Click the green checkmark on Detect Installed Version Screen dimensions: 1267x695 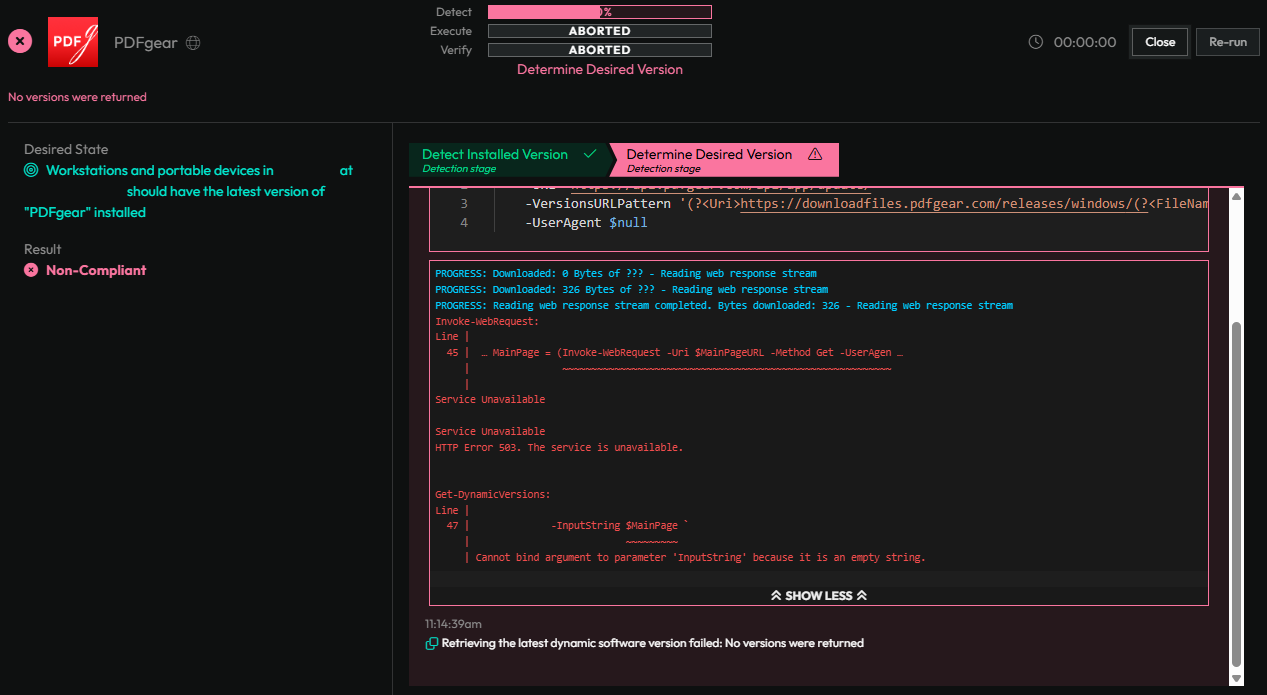click(590, 154)
